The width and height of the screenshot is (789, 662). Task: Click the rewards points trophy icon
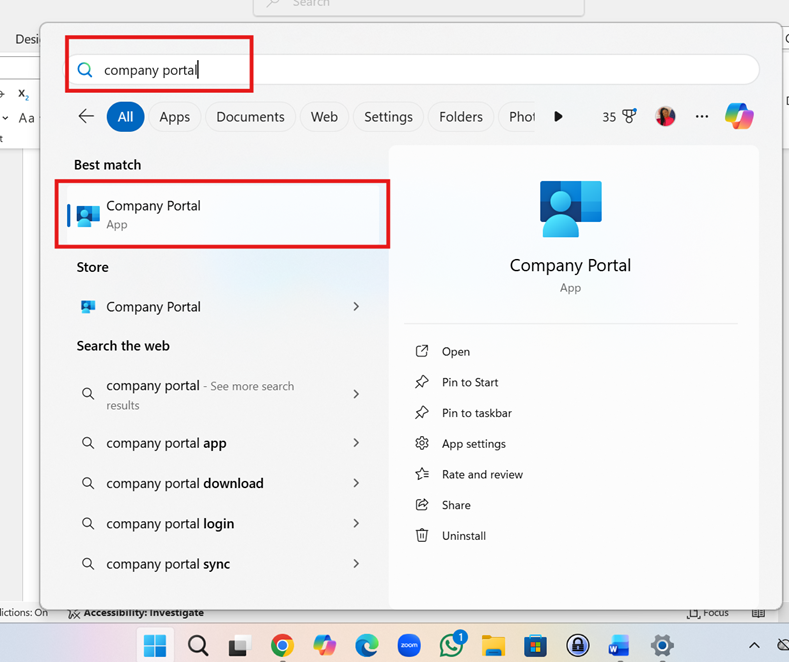coord(629,117)
